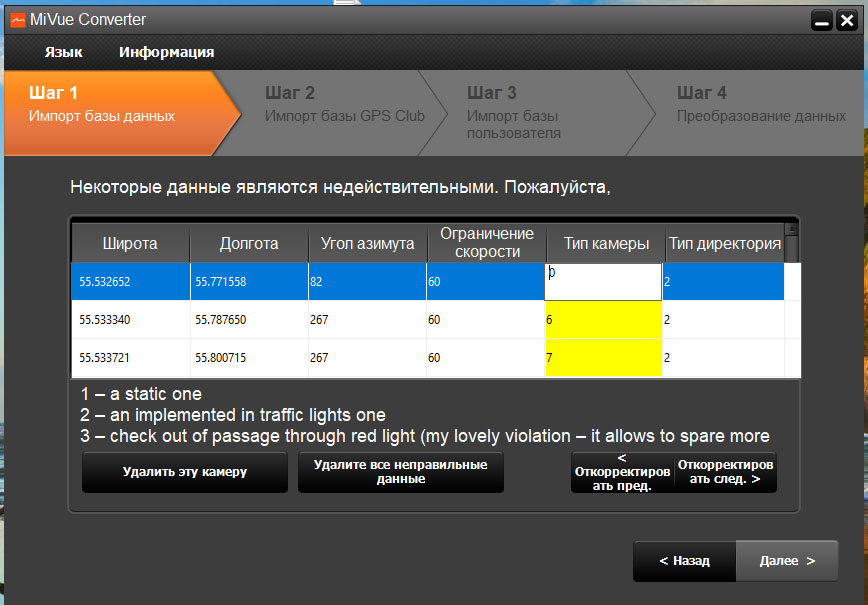
Task: Minimize the MiVue Converter window
Action: 821,20
